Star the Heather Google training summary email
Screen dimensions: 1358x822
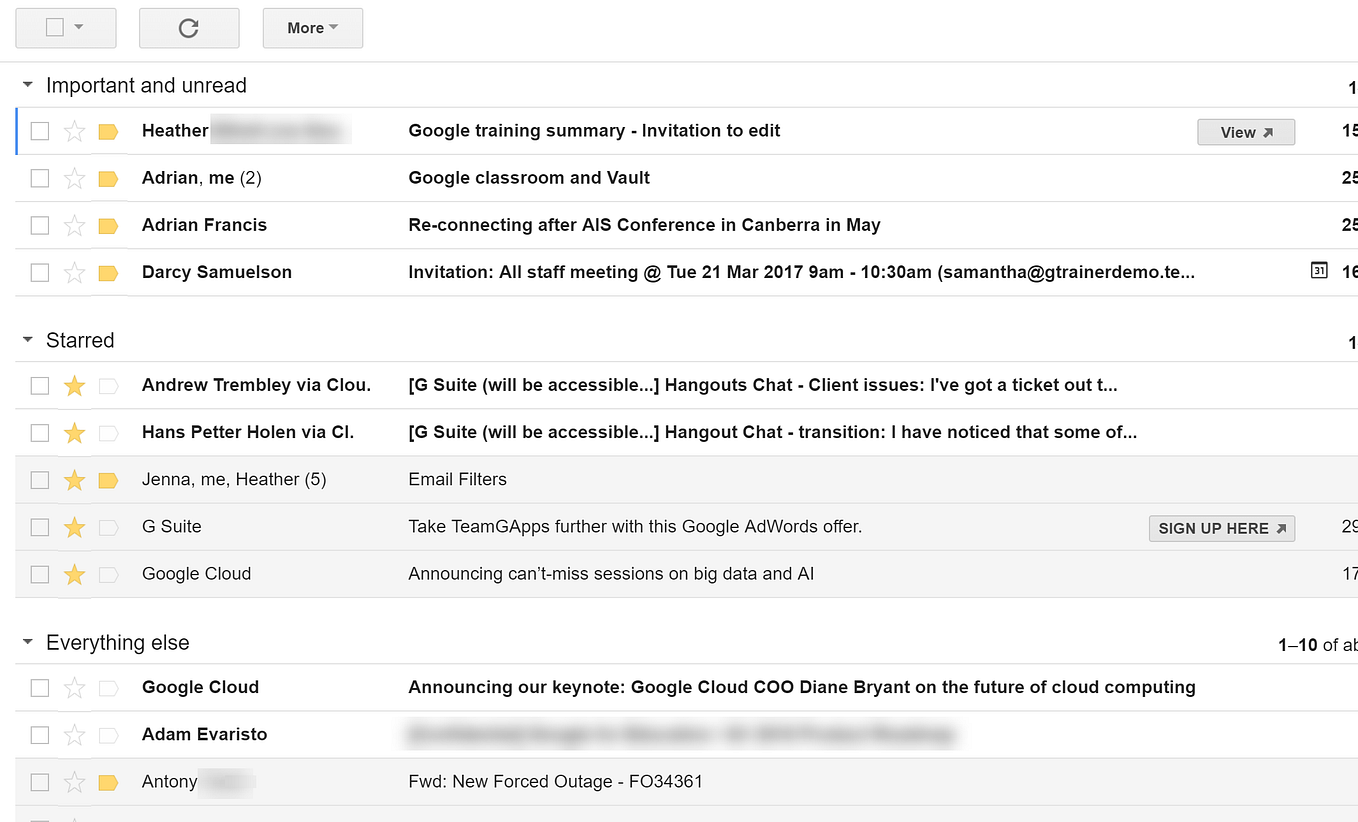(74, 131)
